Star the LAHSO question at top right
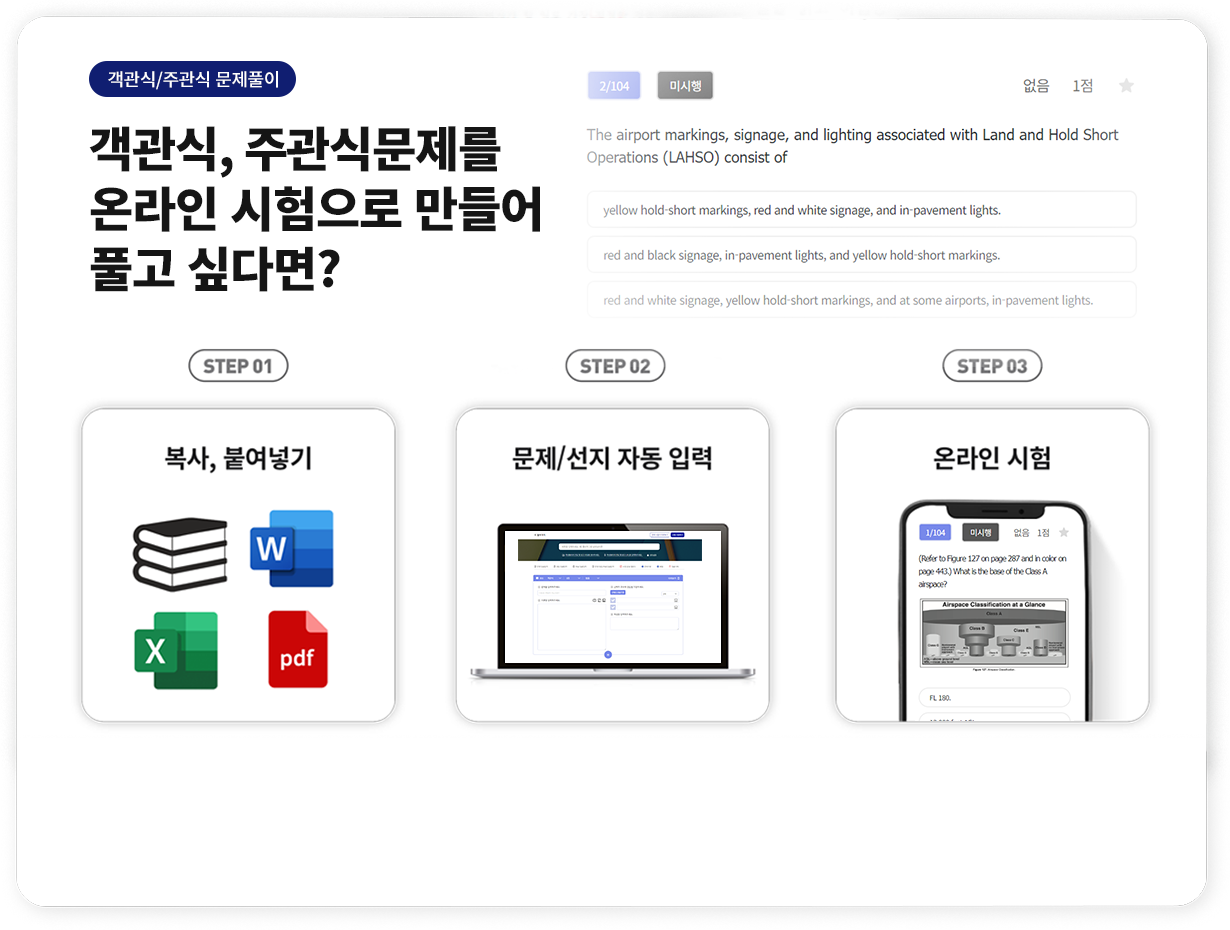The width and height of the screenshot is (1230, 930). [x=1126, y=86]
